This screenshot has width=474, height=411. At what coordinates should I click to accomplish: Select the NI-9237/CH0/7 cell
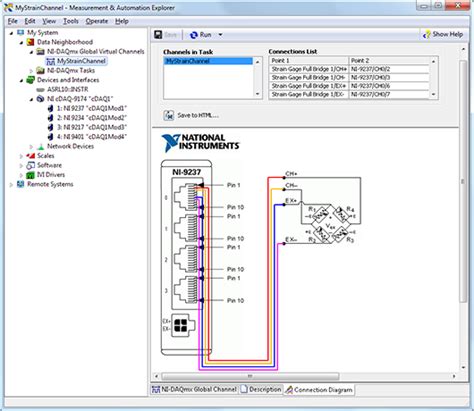389,95
